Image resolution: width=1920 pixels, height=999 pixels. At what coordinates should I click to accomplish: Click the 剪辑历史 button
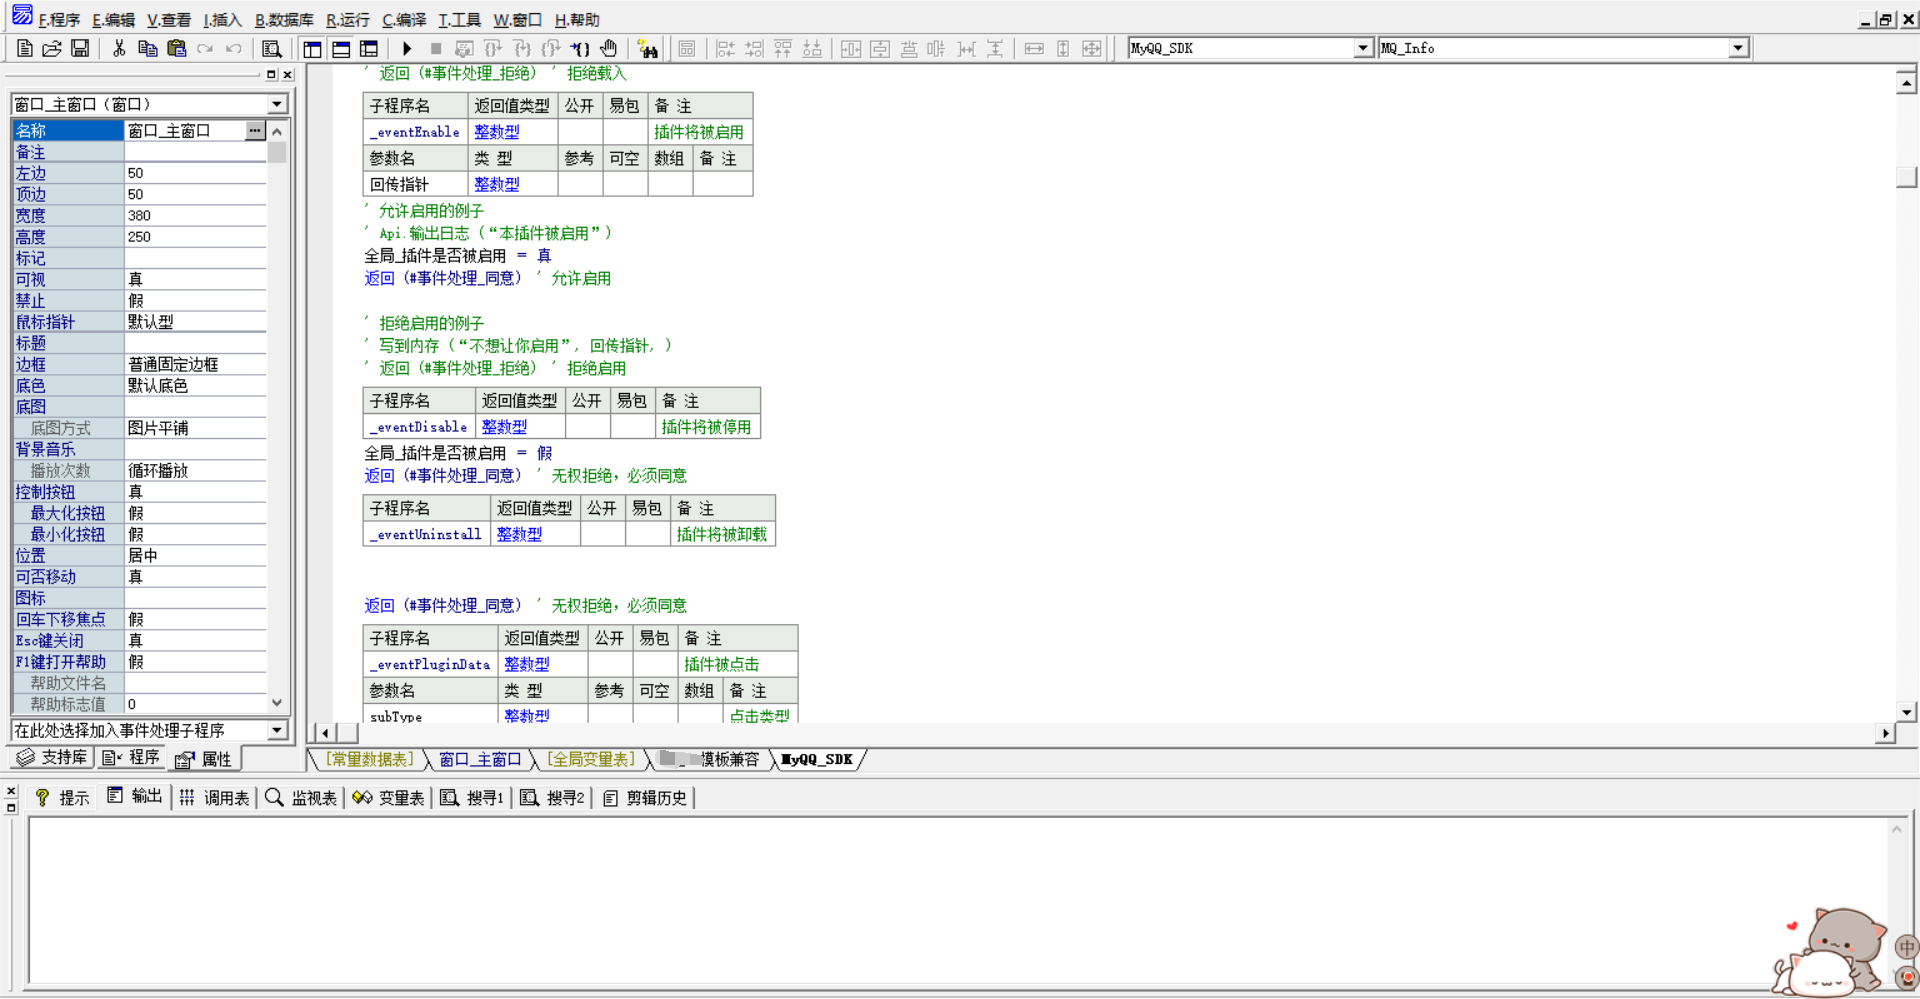coord(645,798)
